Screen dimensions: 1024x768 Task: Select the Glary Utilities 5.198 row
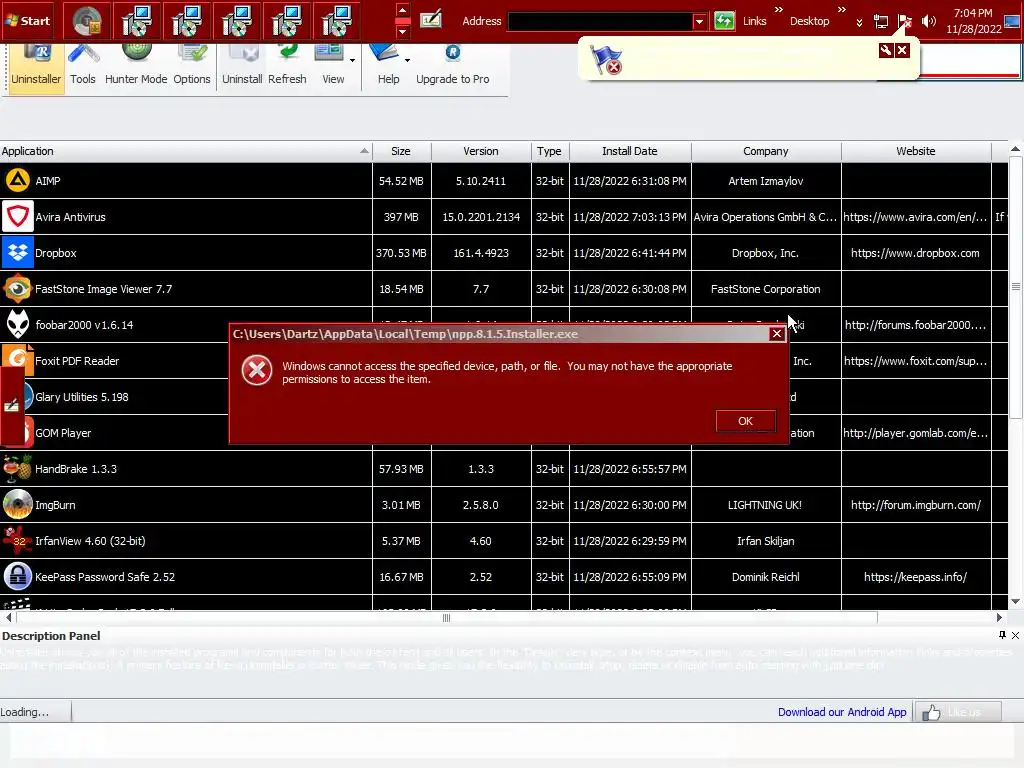pyautogui.click(x=114, y=396)
